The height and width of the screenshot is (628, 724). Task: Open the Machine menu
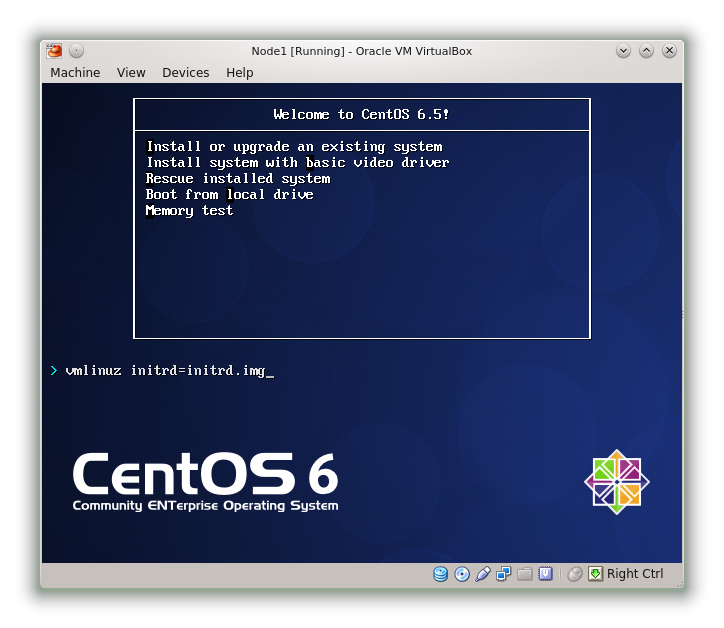[x=75, y=72]
